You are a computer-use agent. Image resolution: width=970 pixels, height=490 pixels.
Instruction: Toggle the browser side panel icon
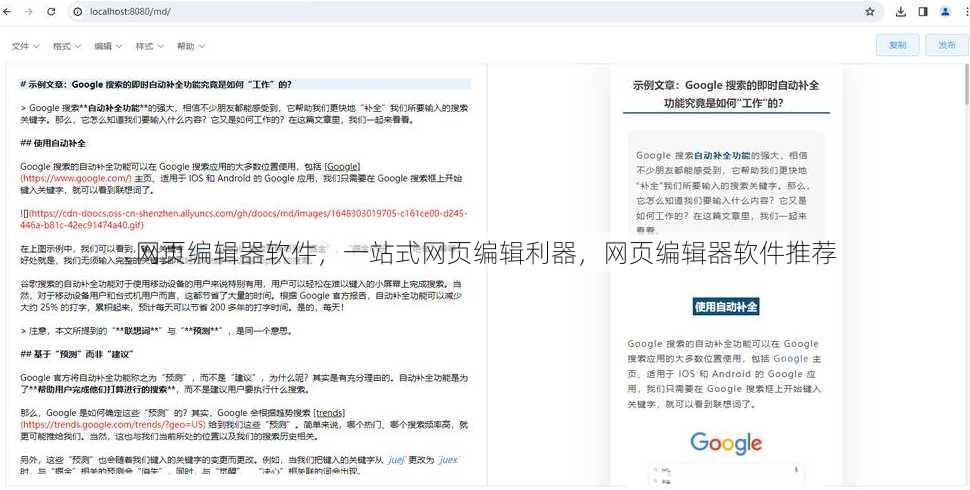click(x=923, y=12)
